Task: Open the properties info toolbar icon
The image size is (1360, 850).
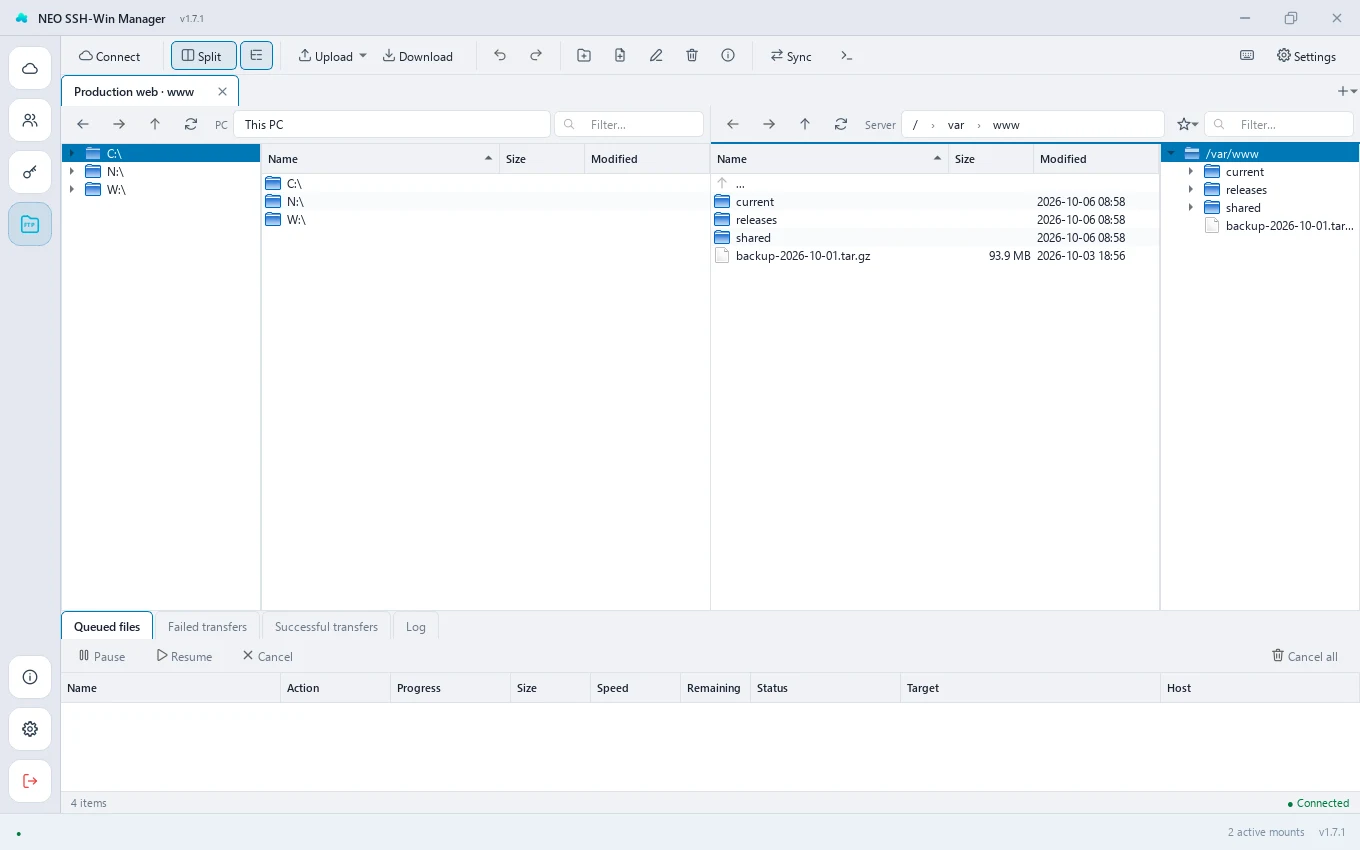Action: (728, 56)
